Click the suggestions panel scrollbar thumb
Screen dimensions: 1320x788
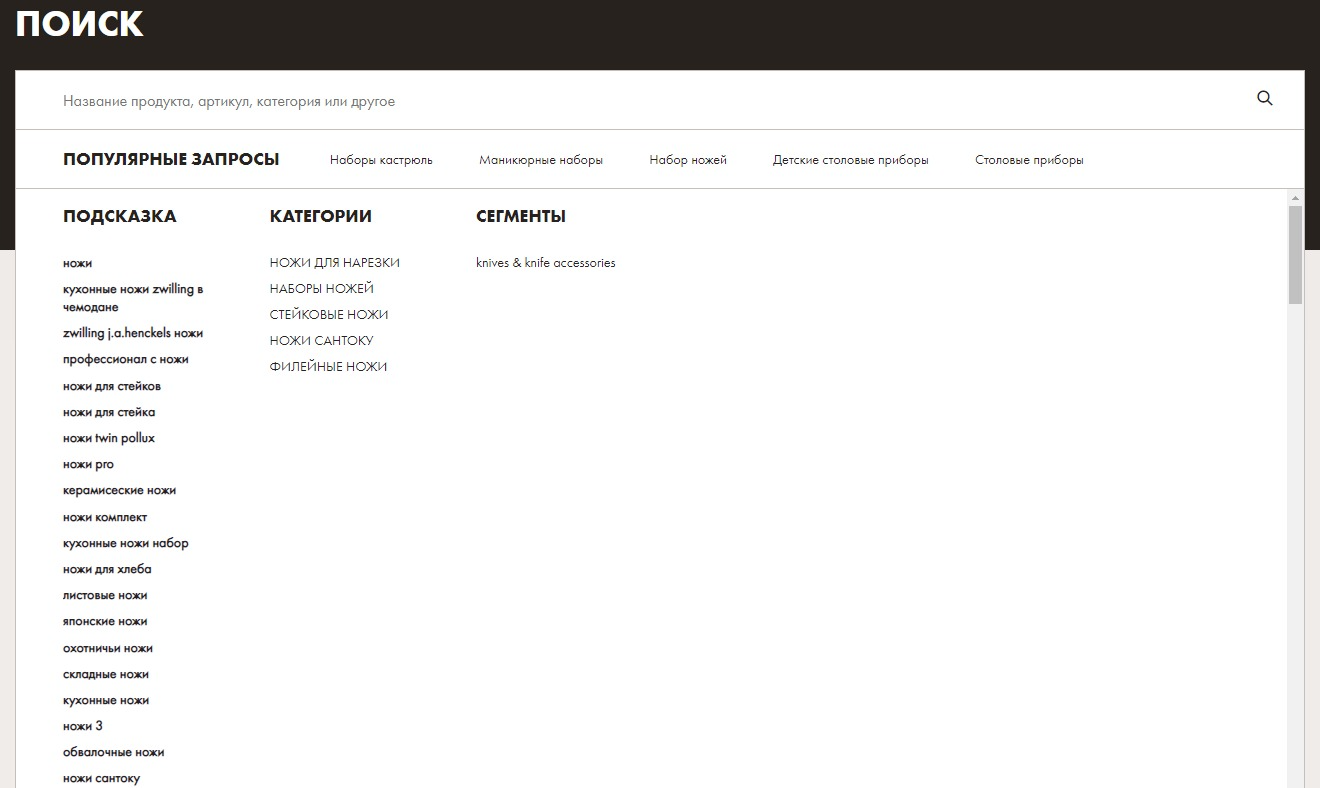coord(1295,255)
